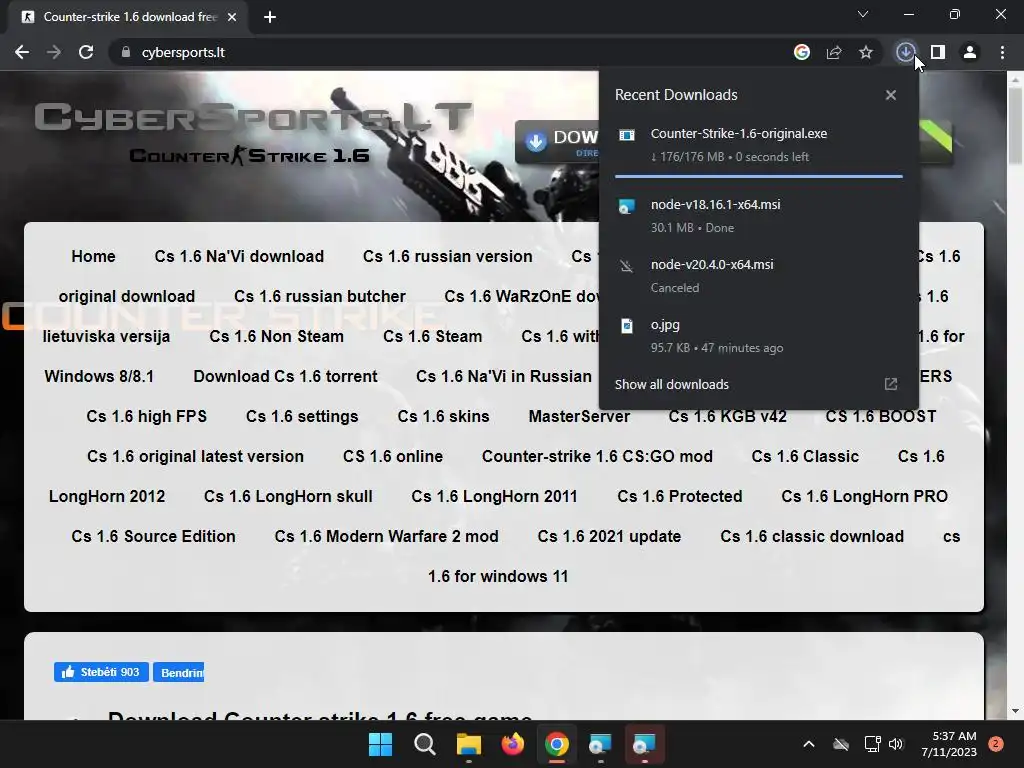Open Cs 1.6 settings link
The height and width of the screenshot is (768, 1024).
pos(302,416)
